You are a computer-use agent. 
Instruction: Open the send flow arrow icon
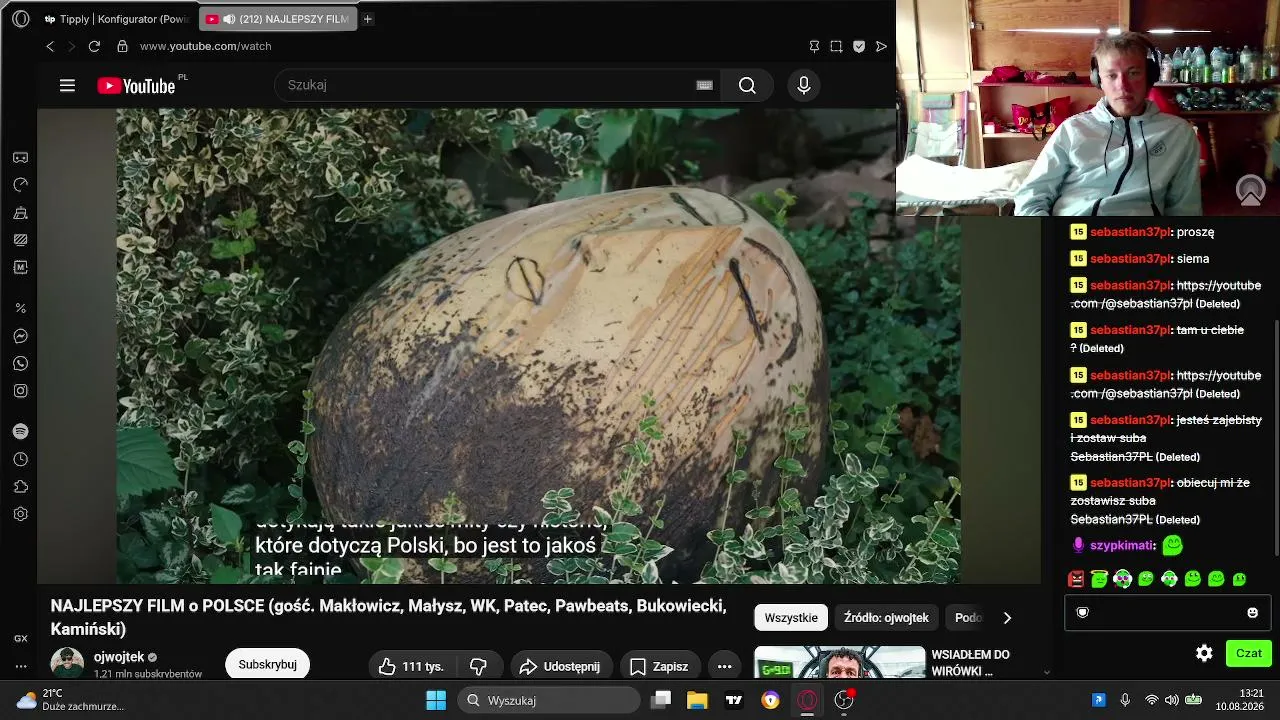point(881,46)
